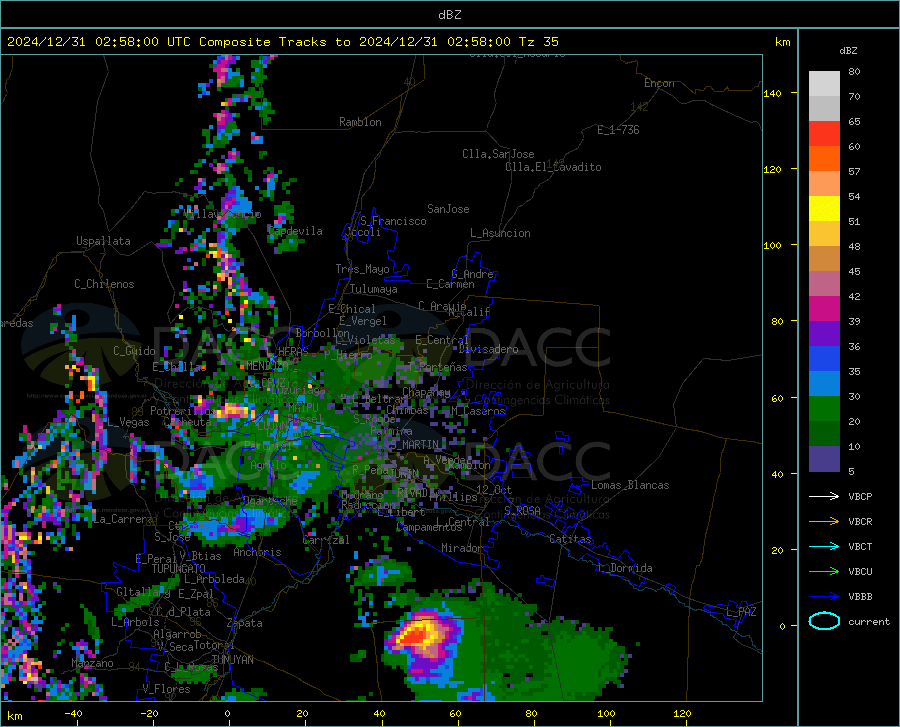900x727 pixels.
Task: Click the L_Asuncion label
Action: (x=500, y=233)
